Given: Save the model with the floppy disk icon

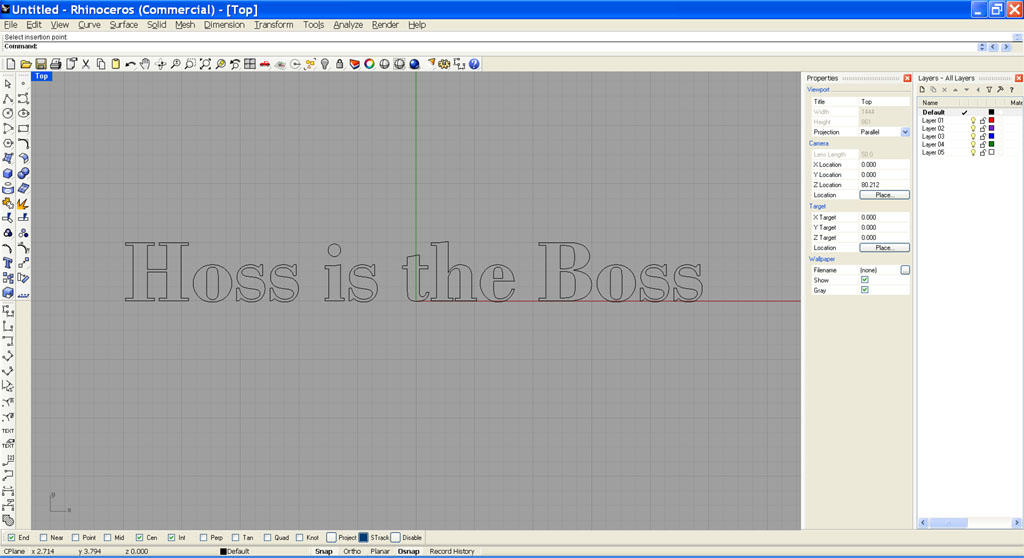Looking at the screenshot, I should coord(40,64).
